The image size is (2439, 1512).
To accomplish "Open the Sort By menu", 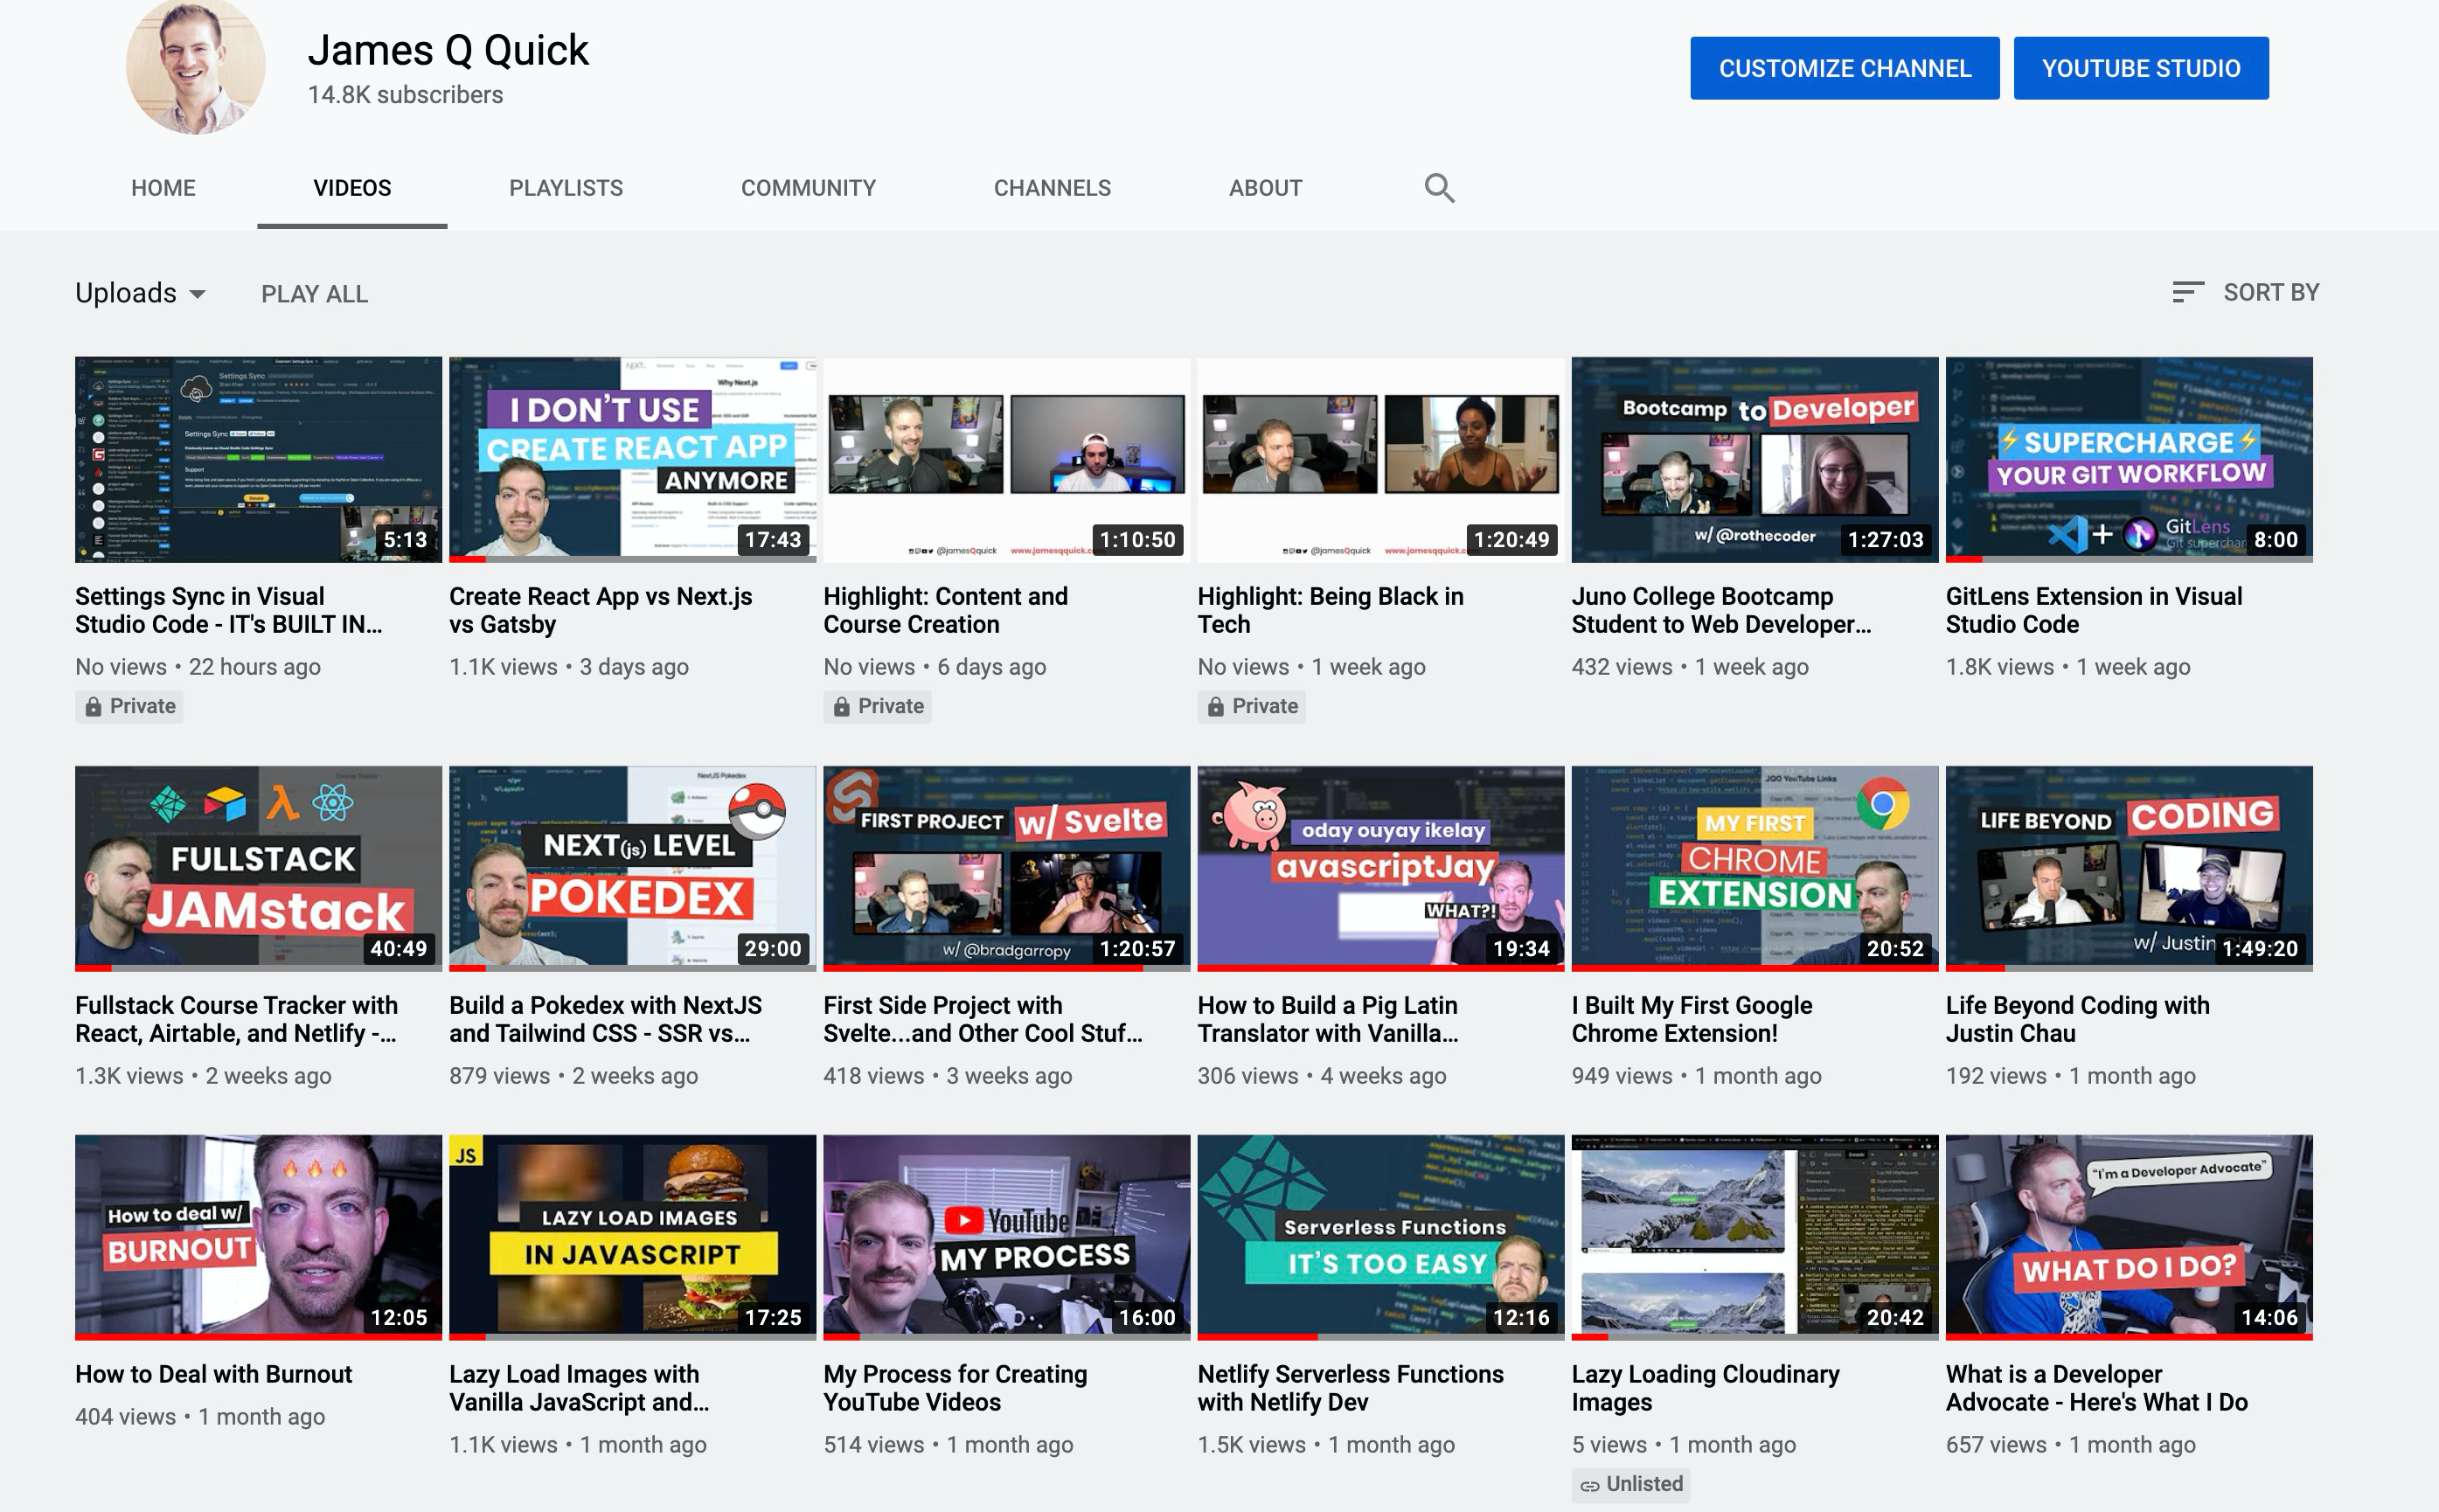I will pos(2246,292).
